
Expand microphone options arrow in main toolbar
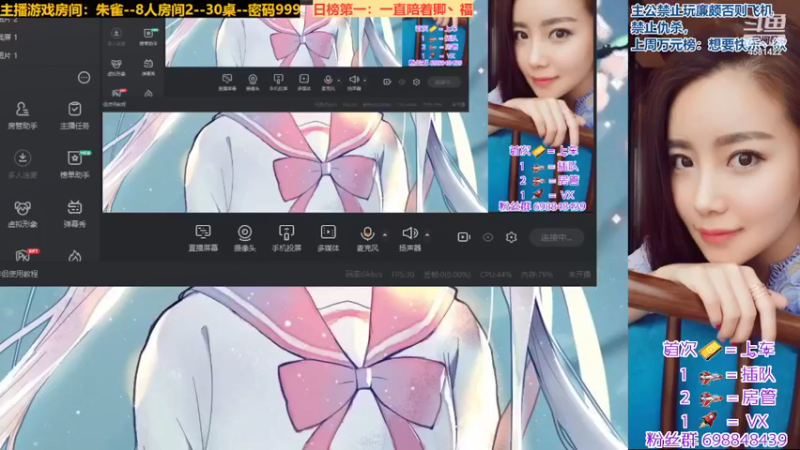tap(385, 235)
